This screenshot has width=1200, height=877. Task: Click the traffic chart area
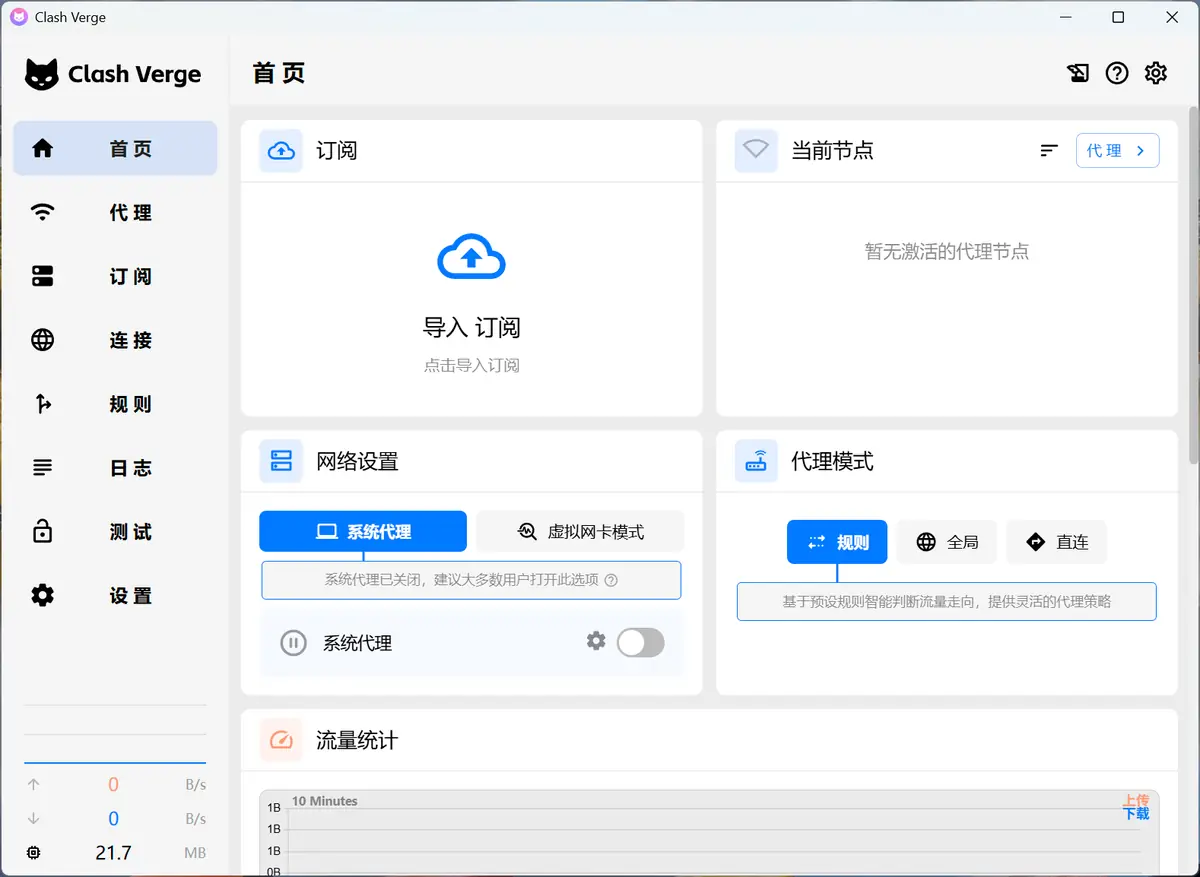(709, 834)
